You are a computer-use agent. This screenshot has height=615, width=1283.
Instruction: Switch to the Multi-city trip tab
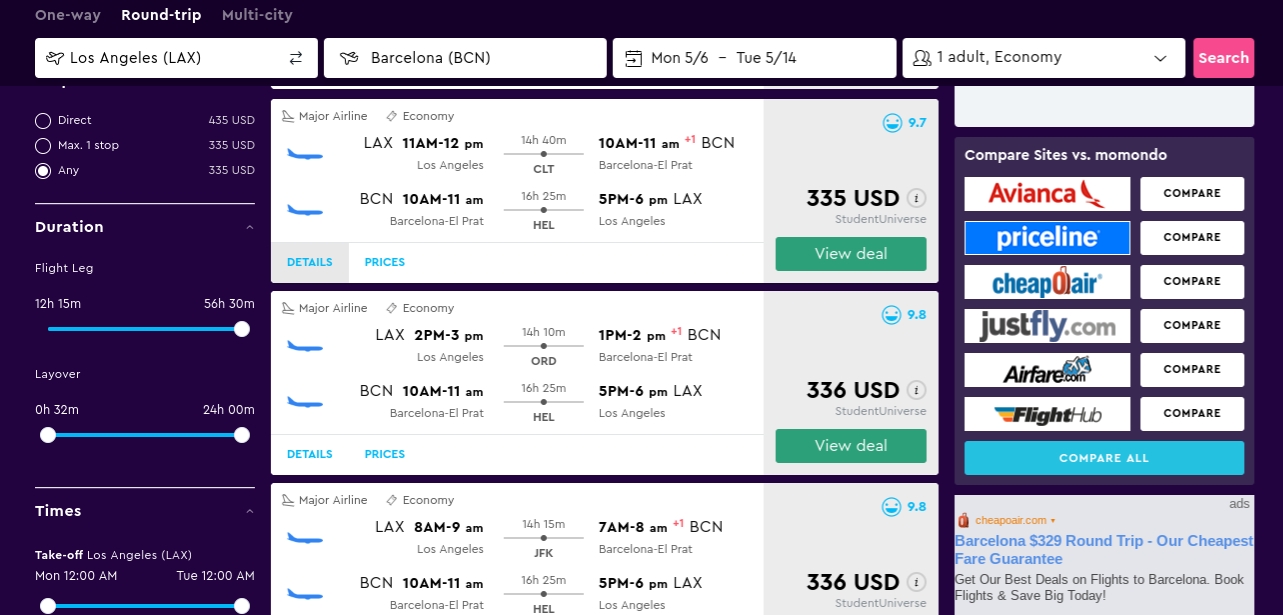coord(257,15)
